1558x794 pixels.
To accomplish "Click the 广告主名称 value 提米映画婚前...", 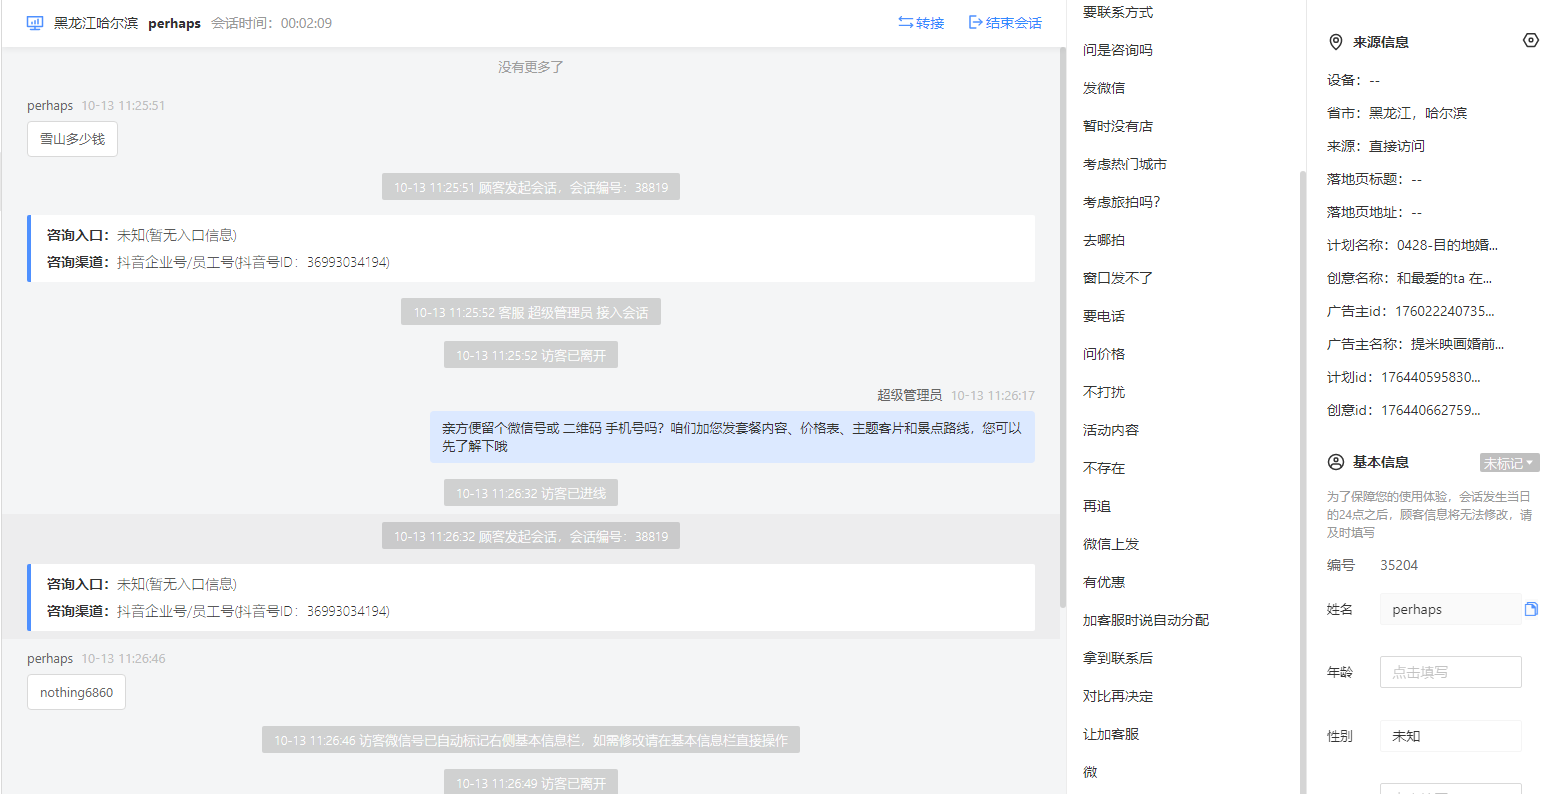I will [1457, 344].
